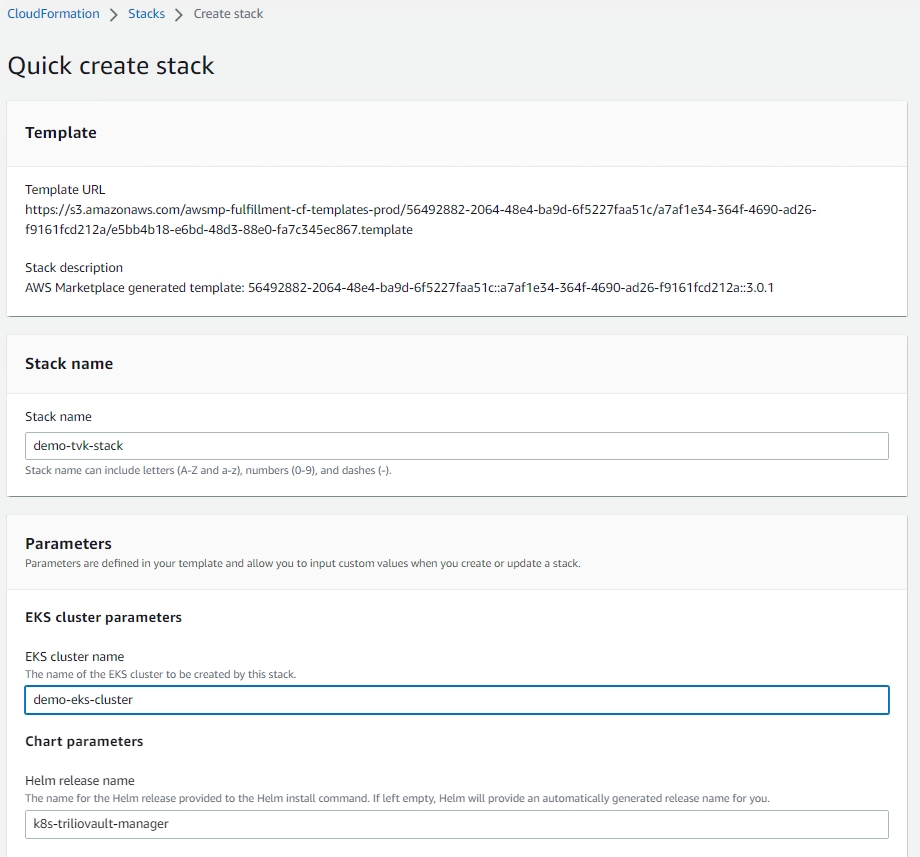Click the EKS cluster name input field

pos(456,700)
